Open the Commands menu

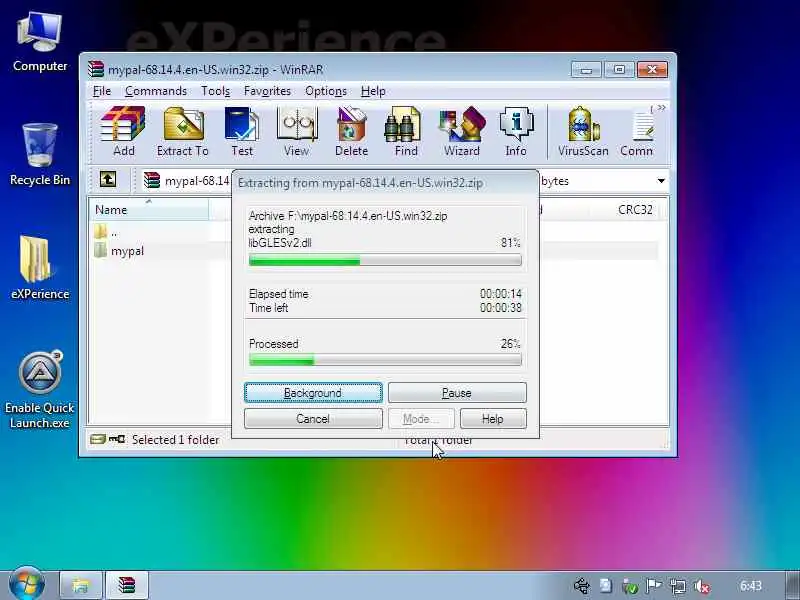click(x=156, y=91)
